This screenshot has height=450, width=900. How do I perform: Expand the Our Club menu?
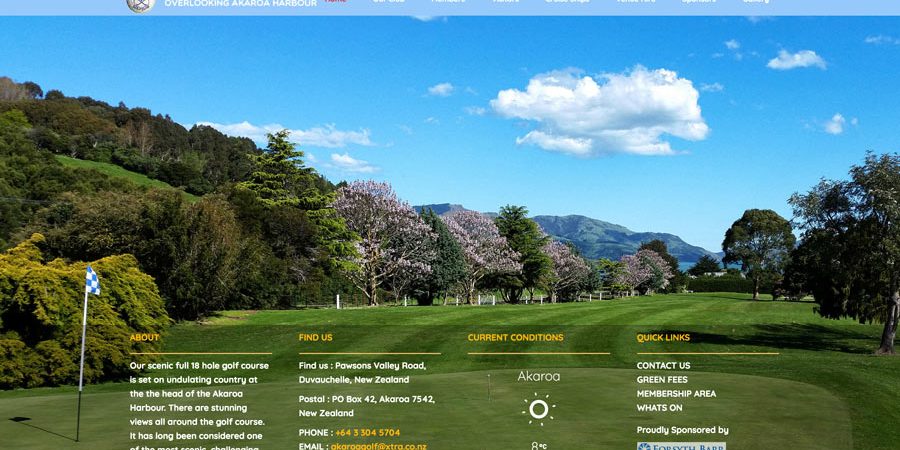pos(388,2)
